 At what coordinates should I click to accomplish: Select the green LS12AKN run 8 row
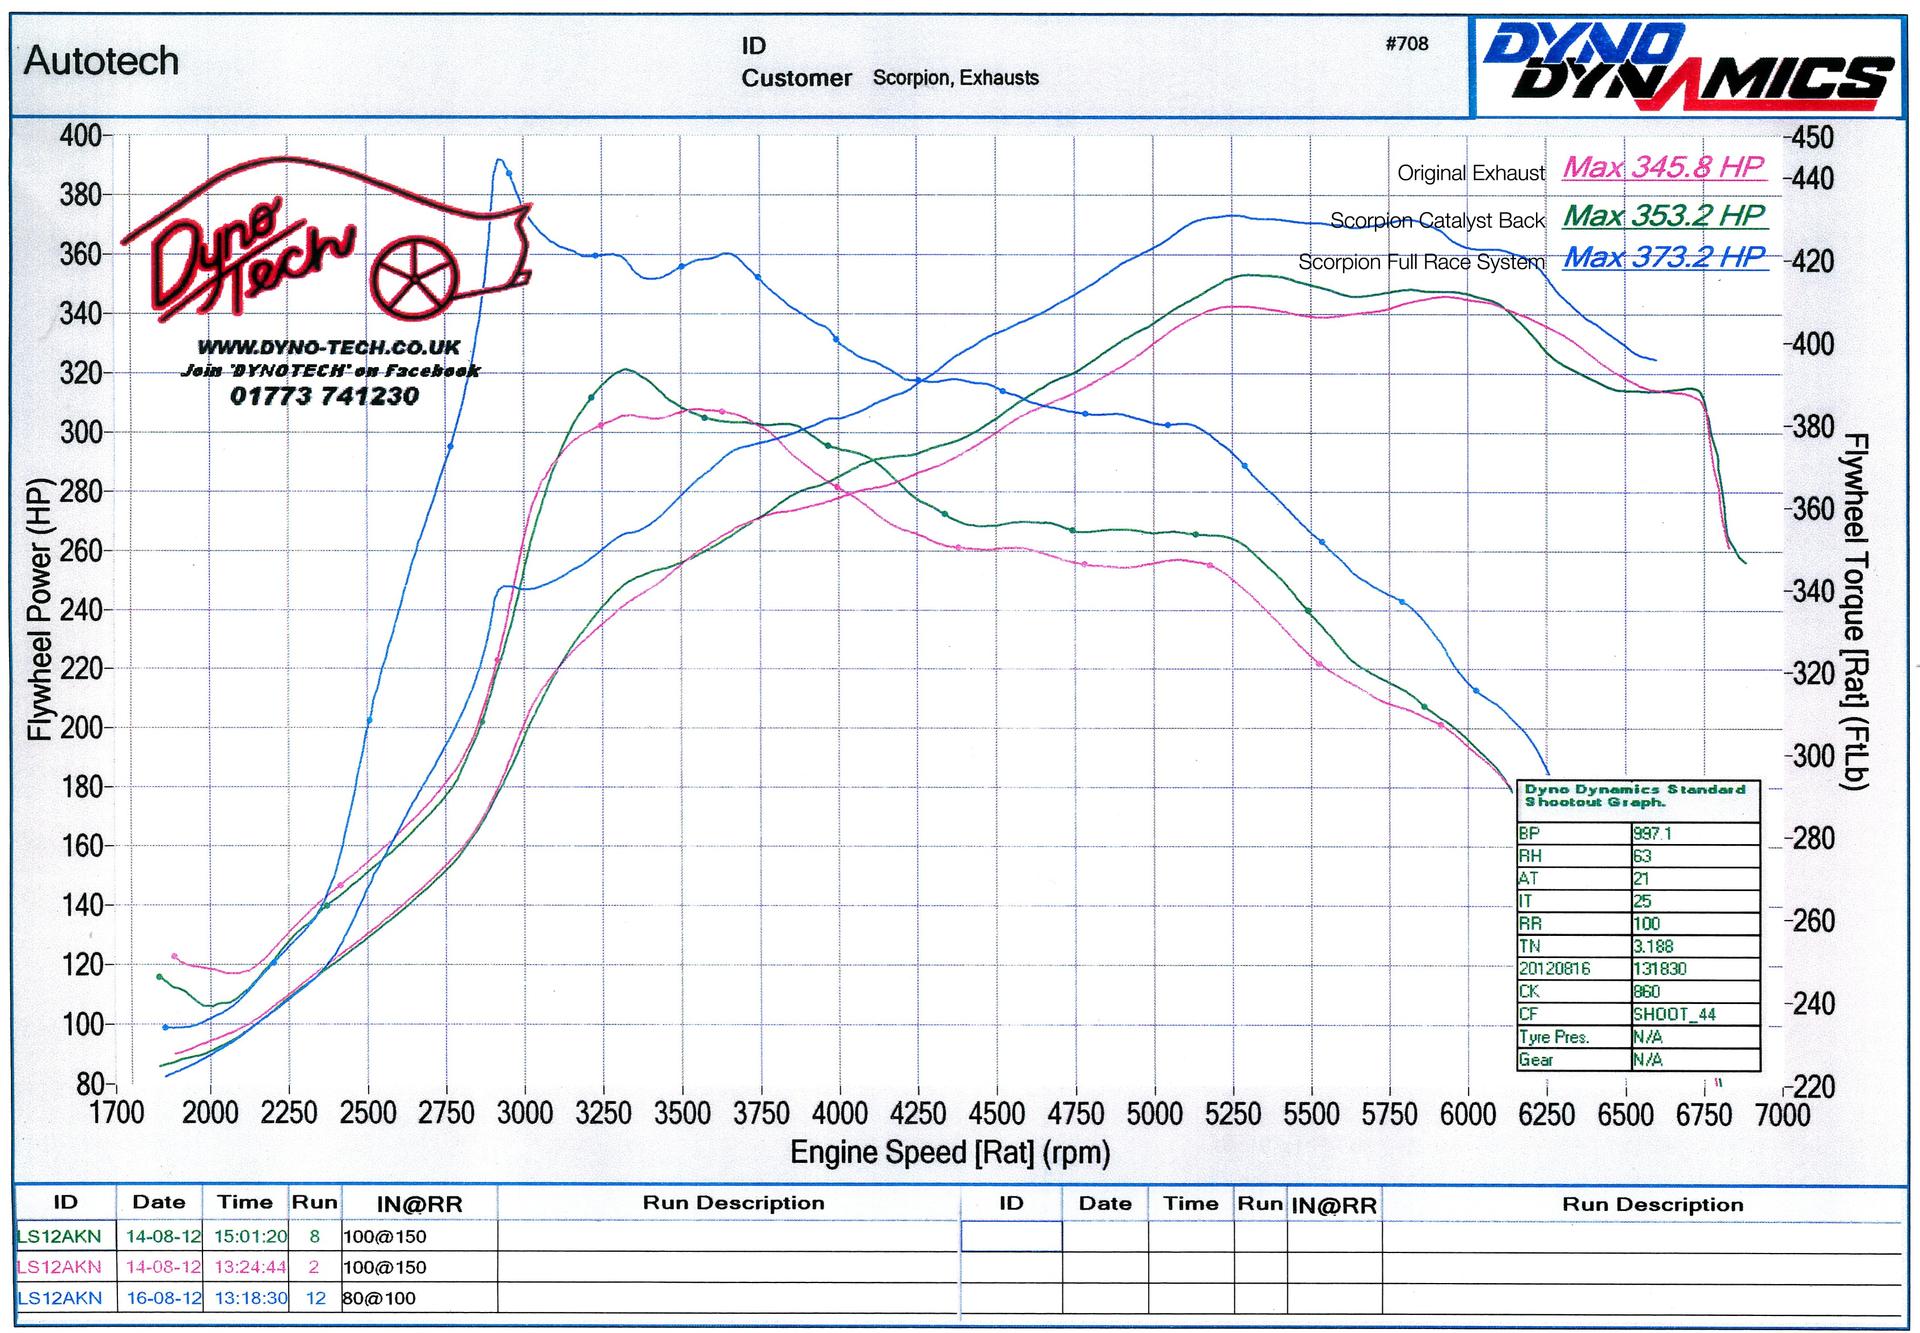tap(60, 1236)
